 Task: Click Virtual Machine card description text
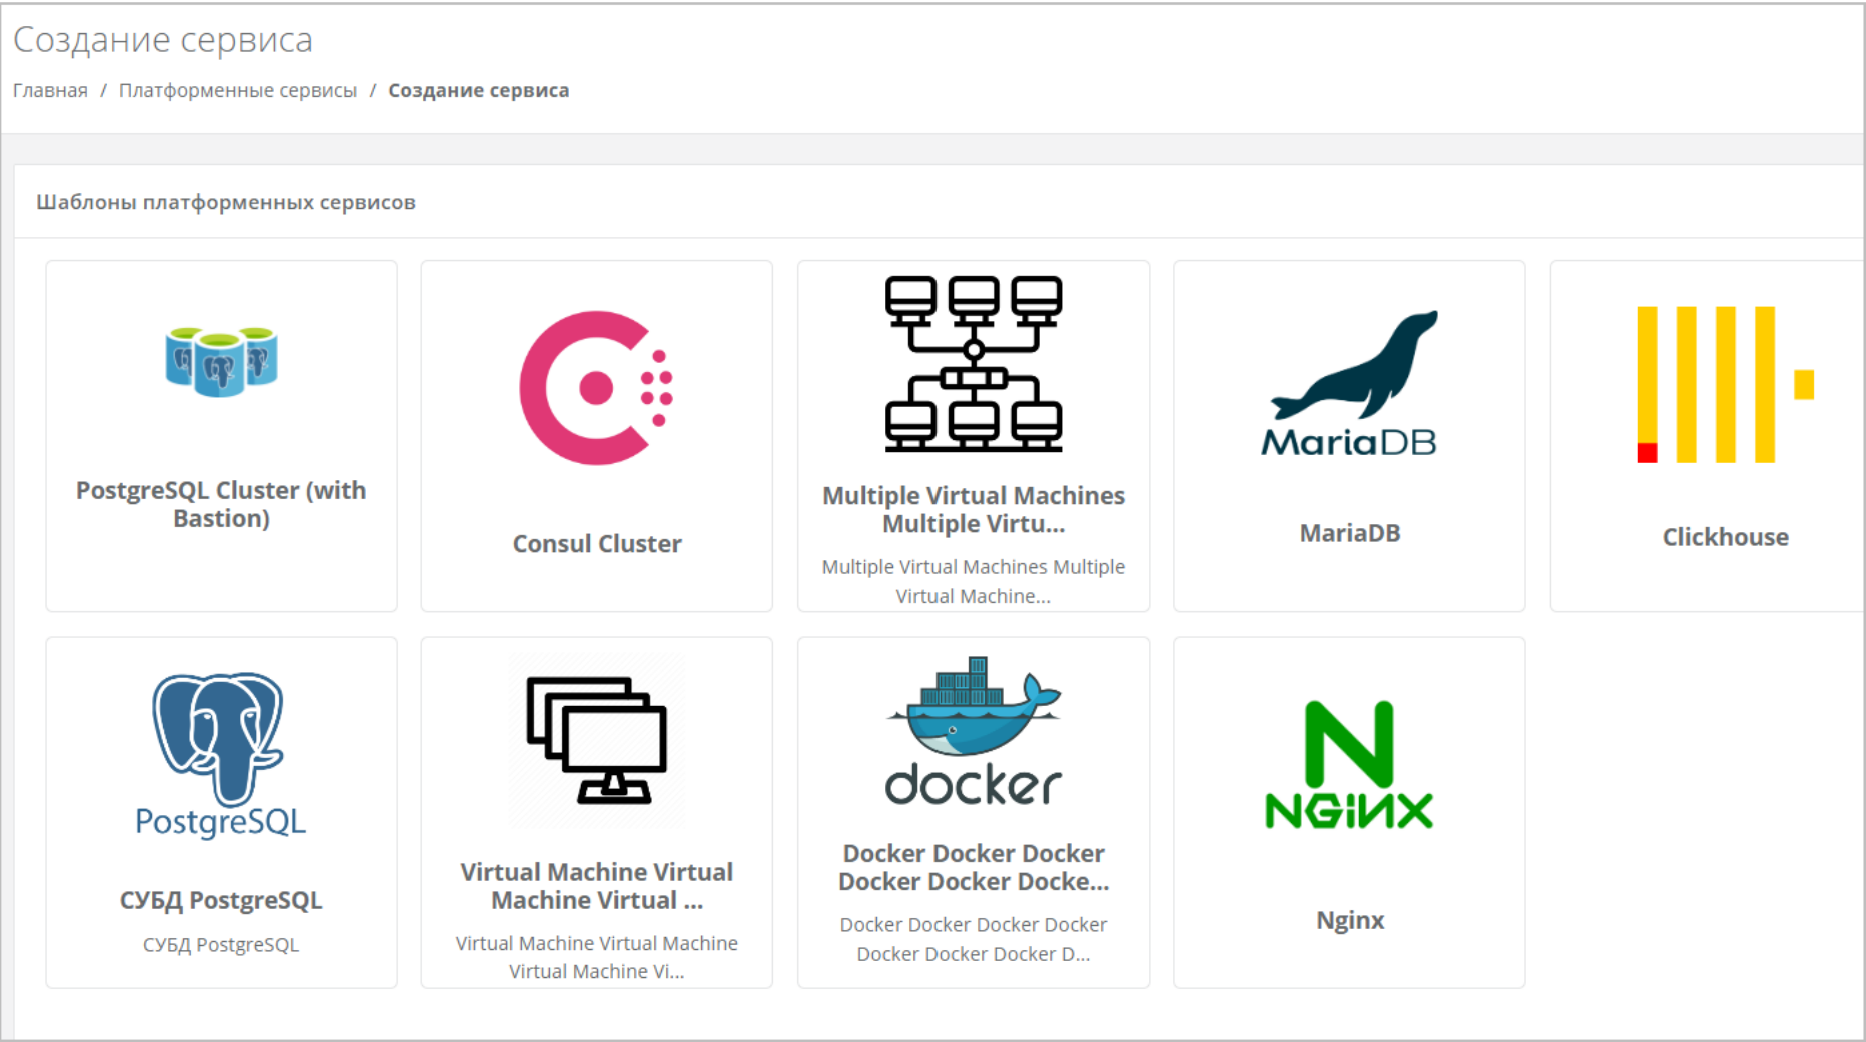point(597,957)
